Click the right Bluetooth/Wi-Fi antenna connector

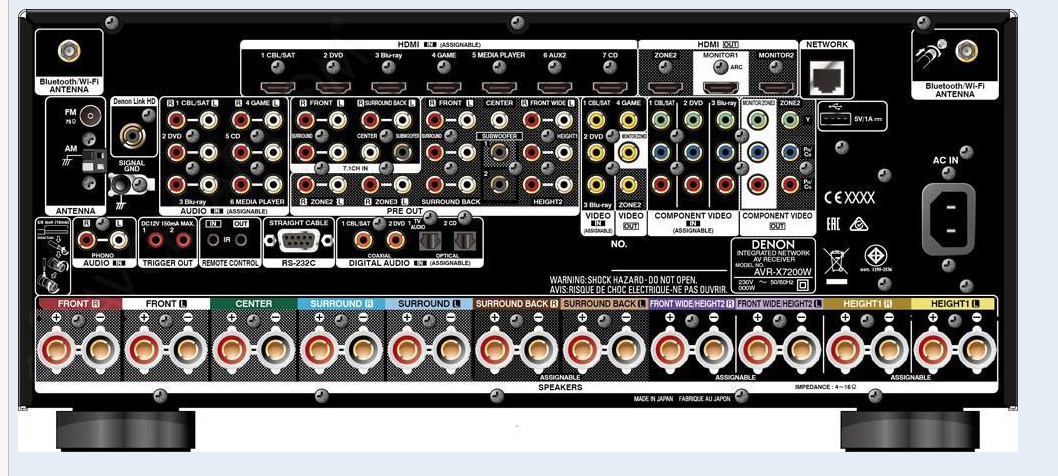coord(966,49)
